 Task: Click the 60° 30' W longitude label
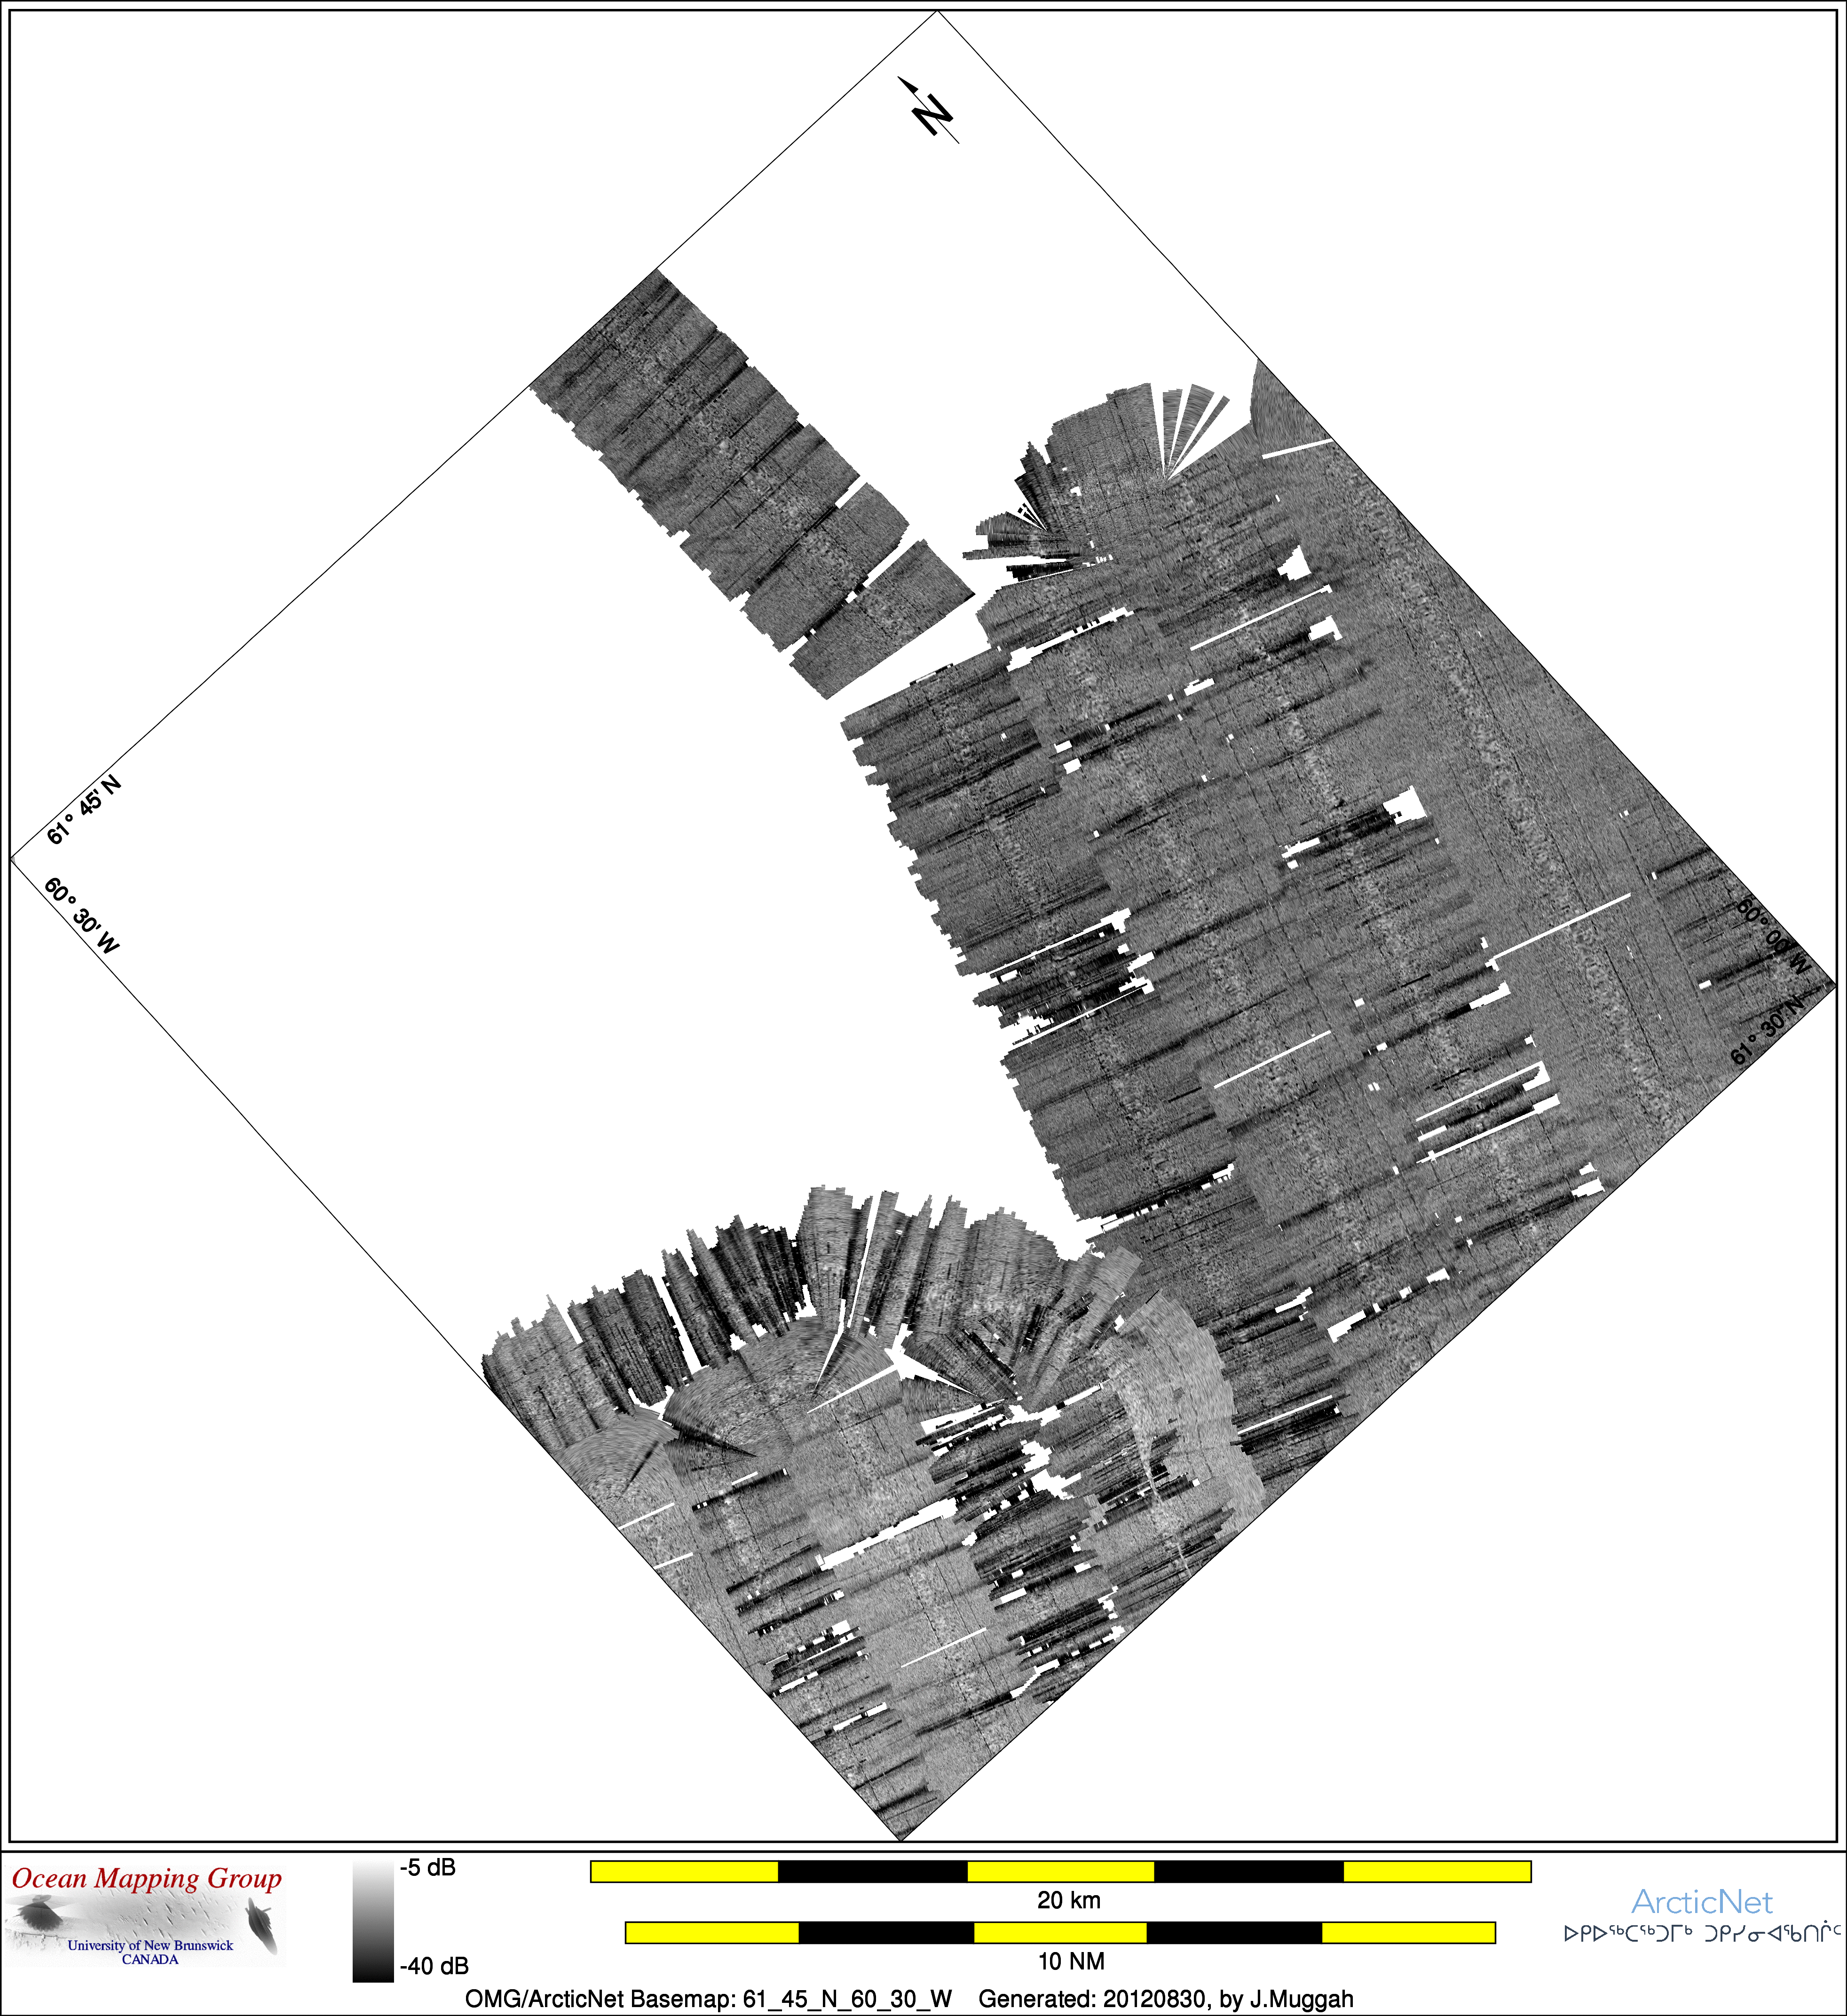point(81,915)
